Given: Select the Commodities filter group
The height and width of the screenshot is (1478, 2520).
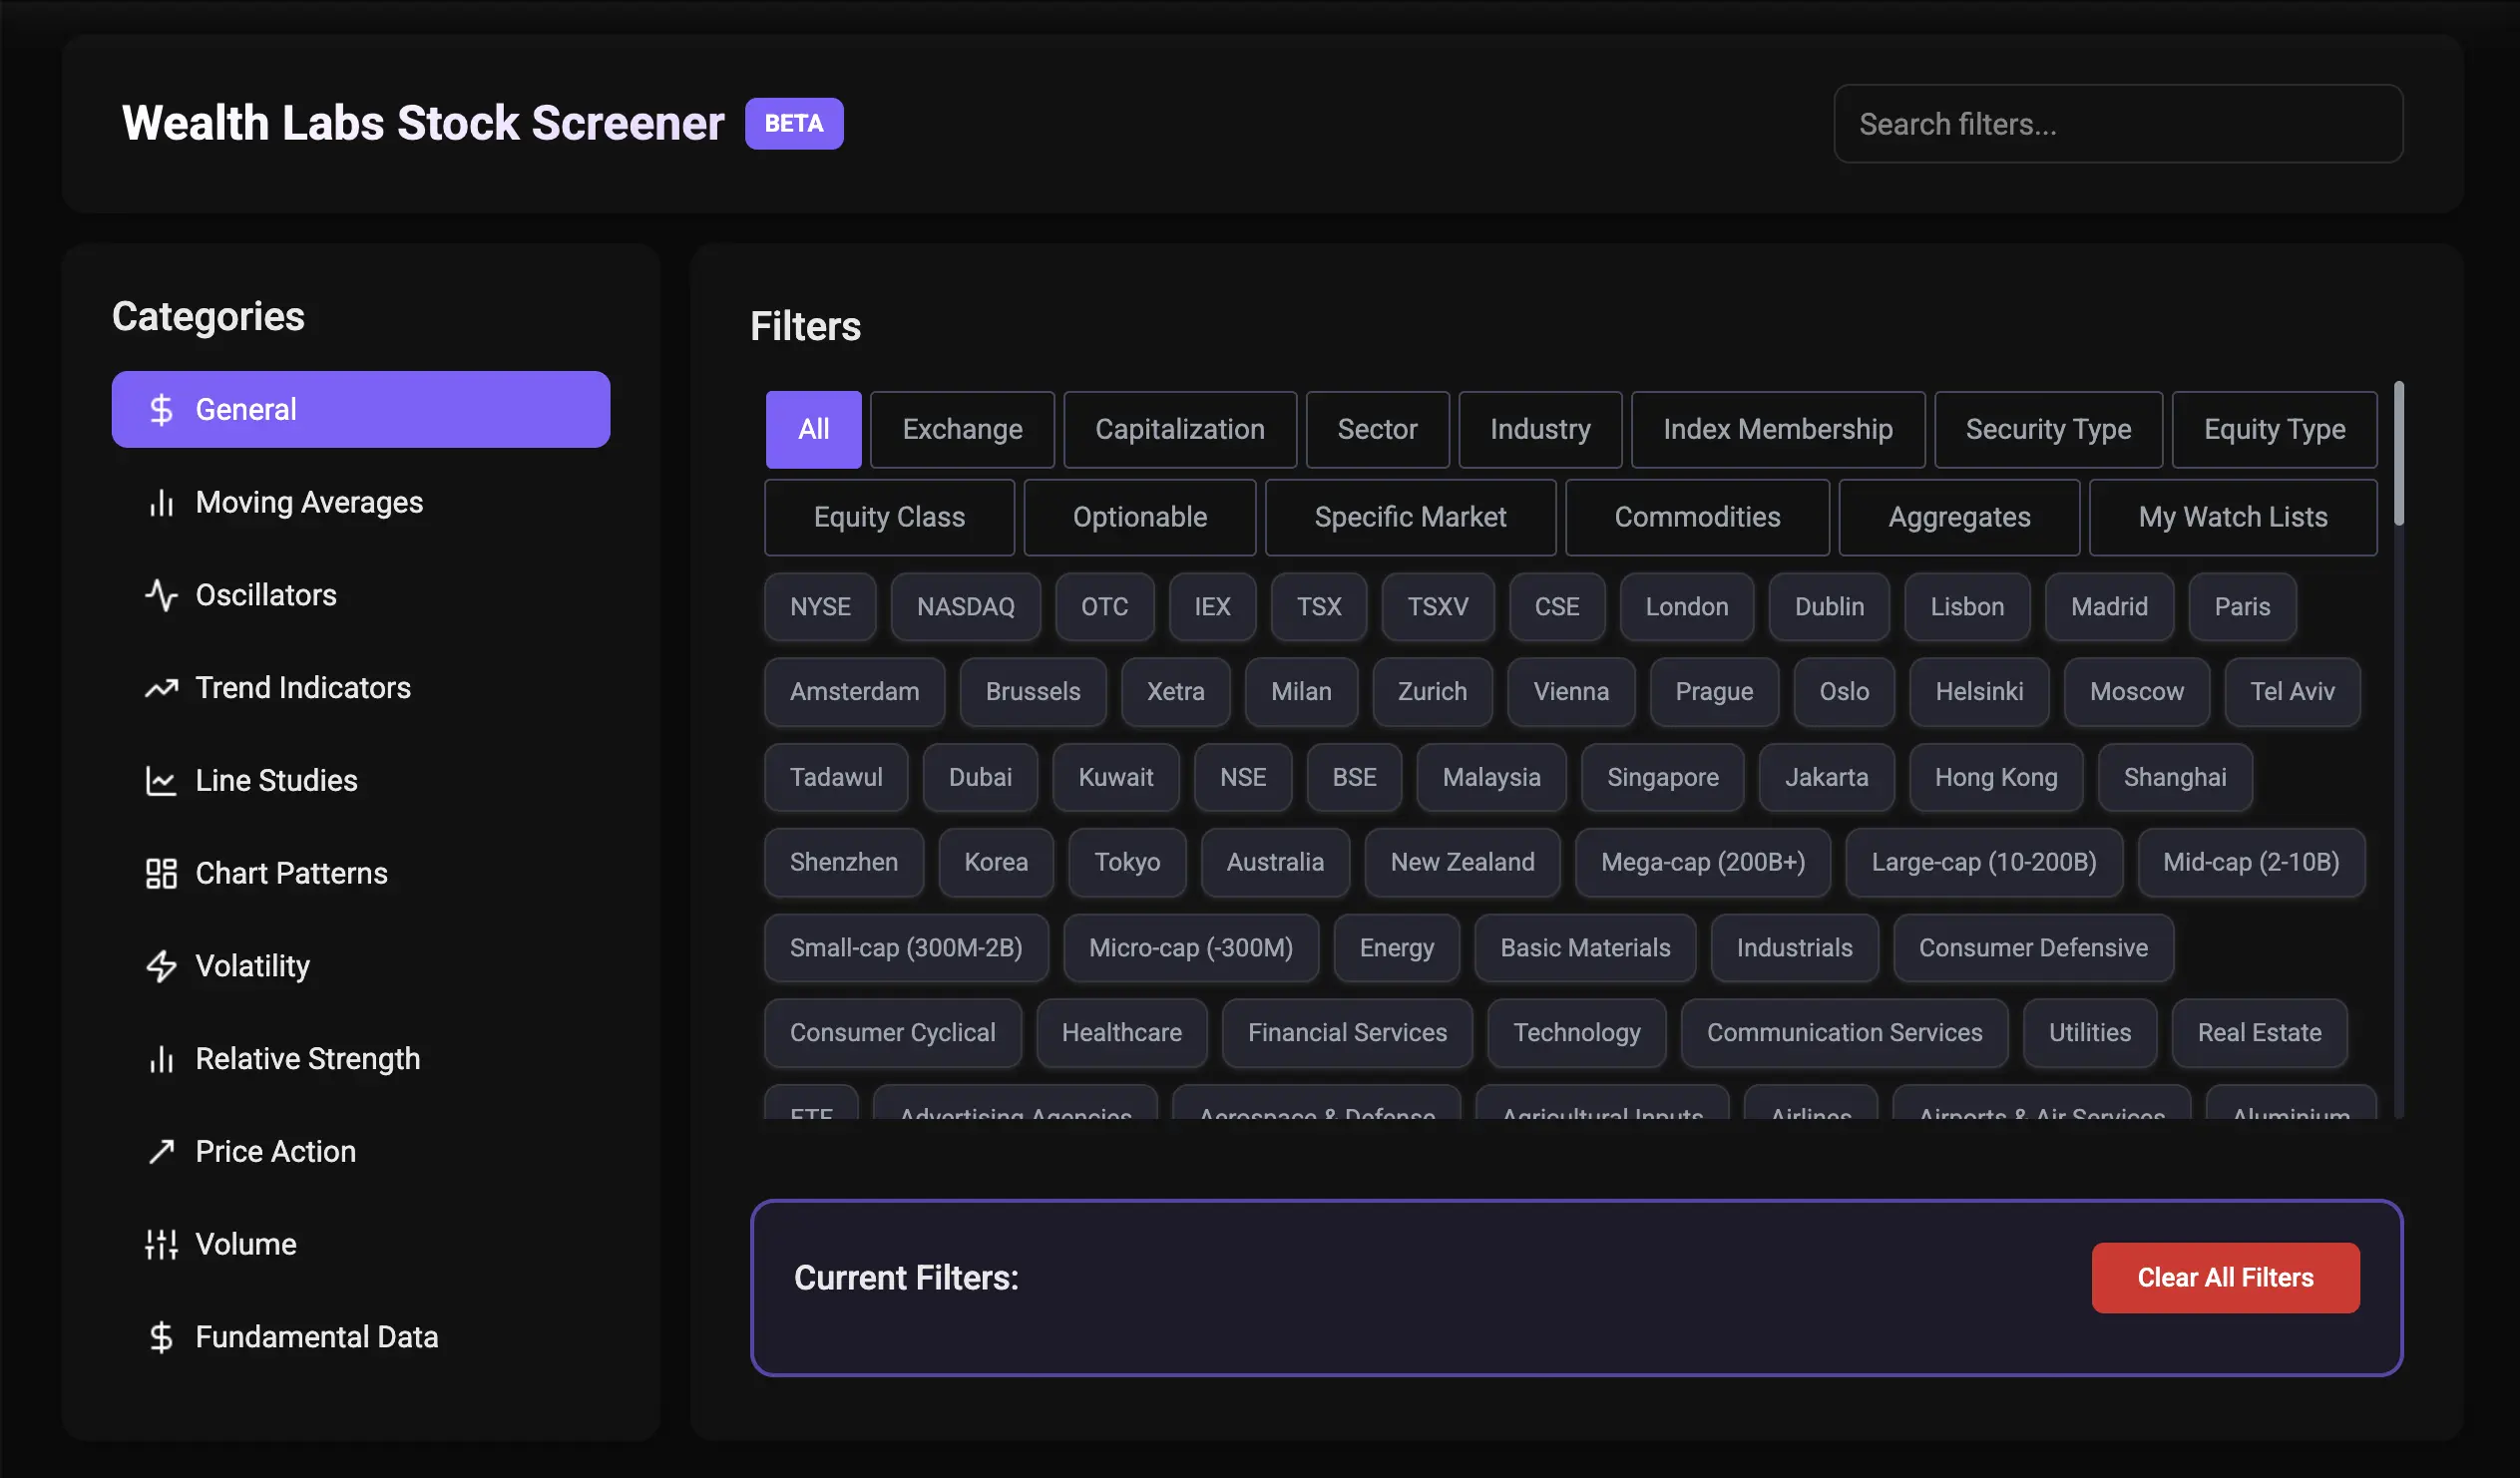Looking at the screenshot, I should (x=1697, y=517).
